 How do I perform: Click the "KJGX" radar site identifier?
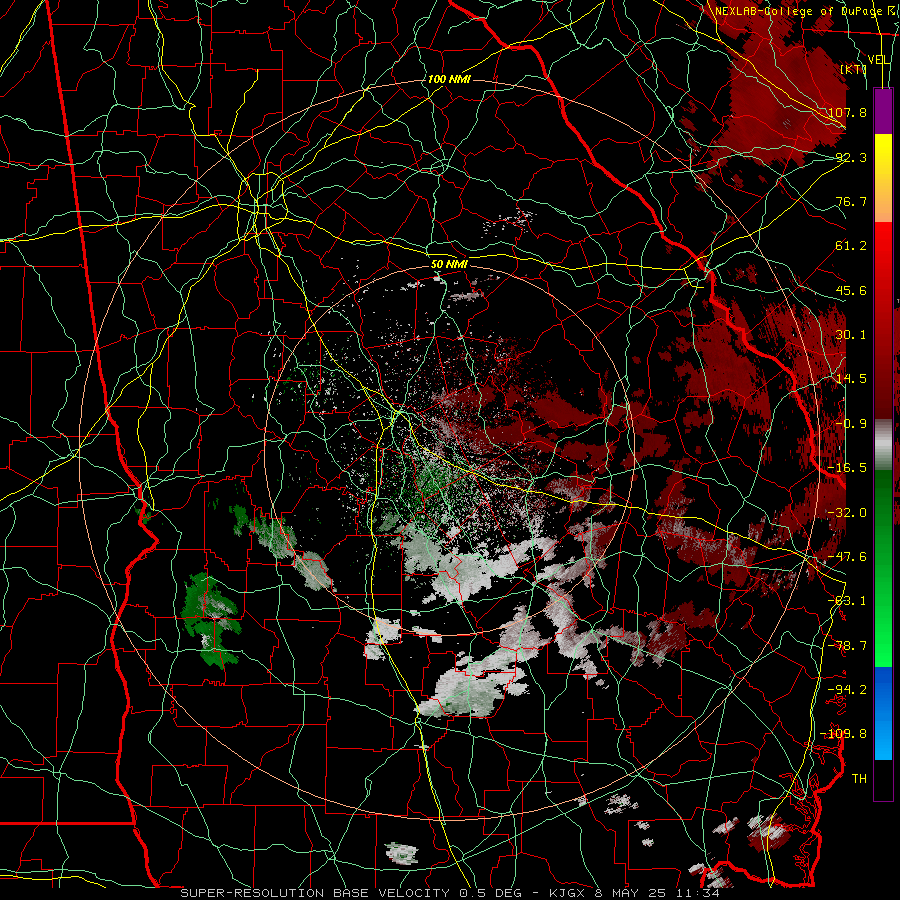click(567, 893)
